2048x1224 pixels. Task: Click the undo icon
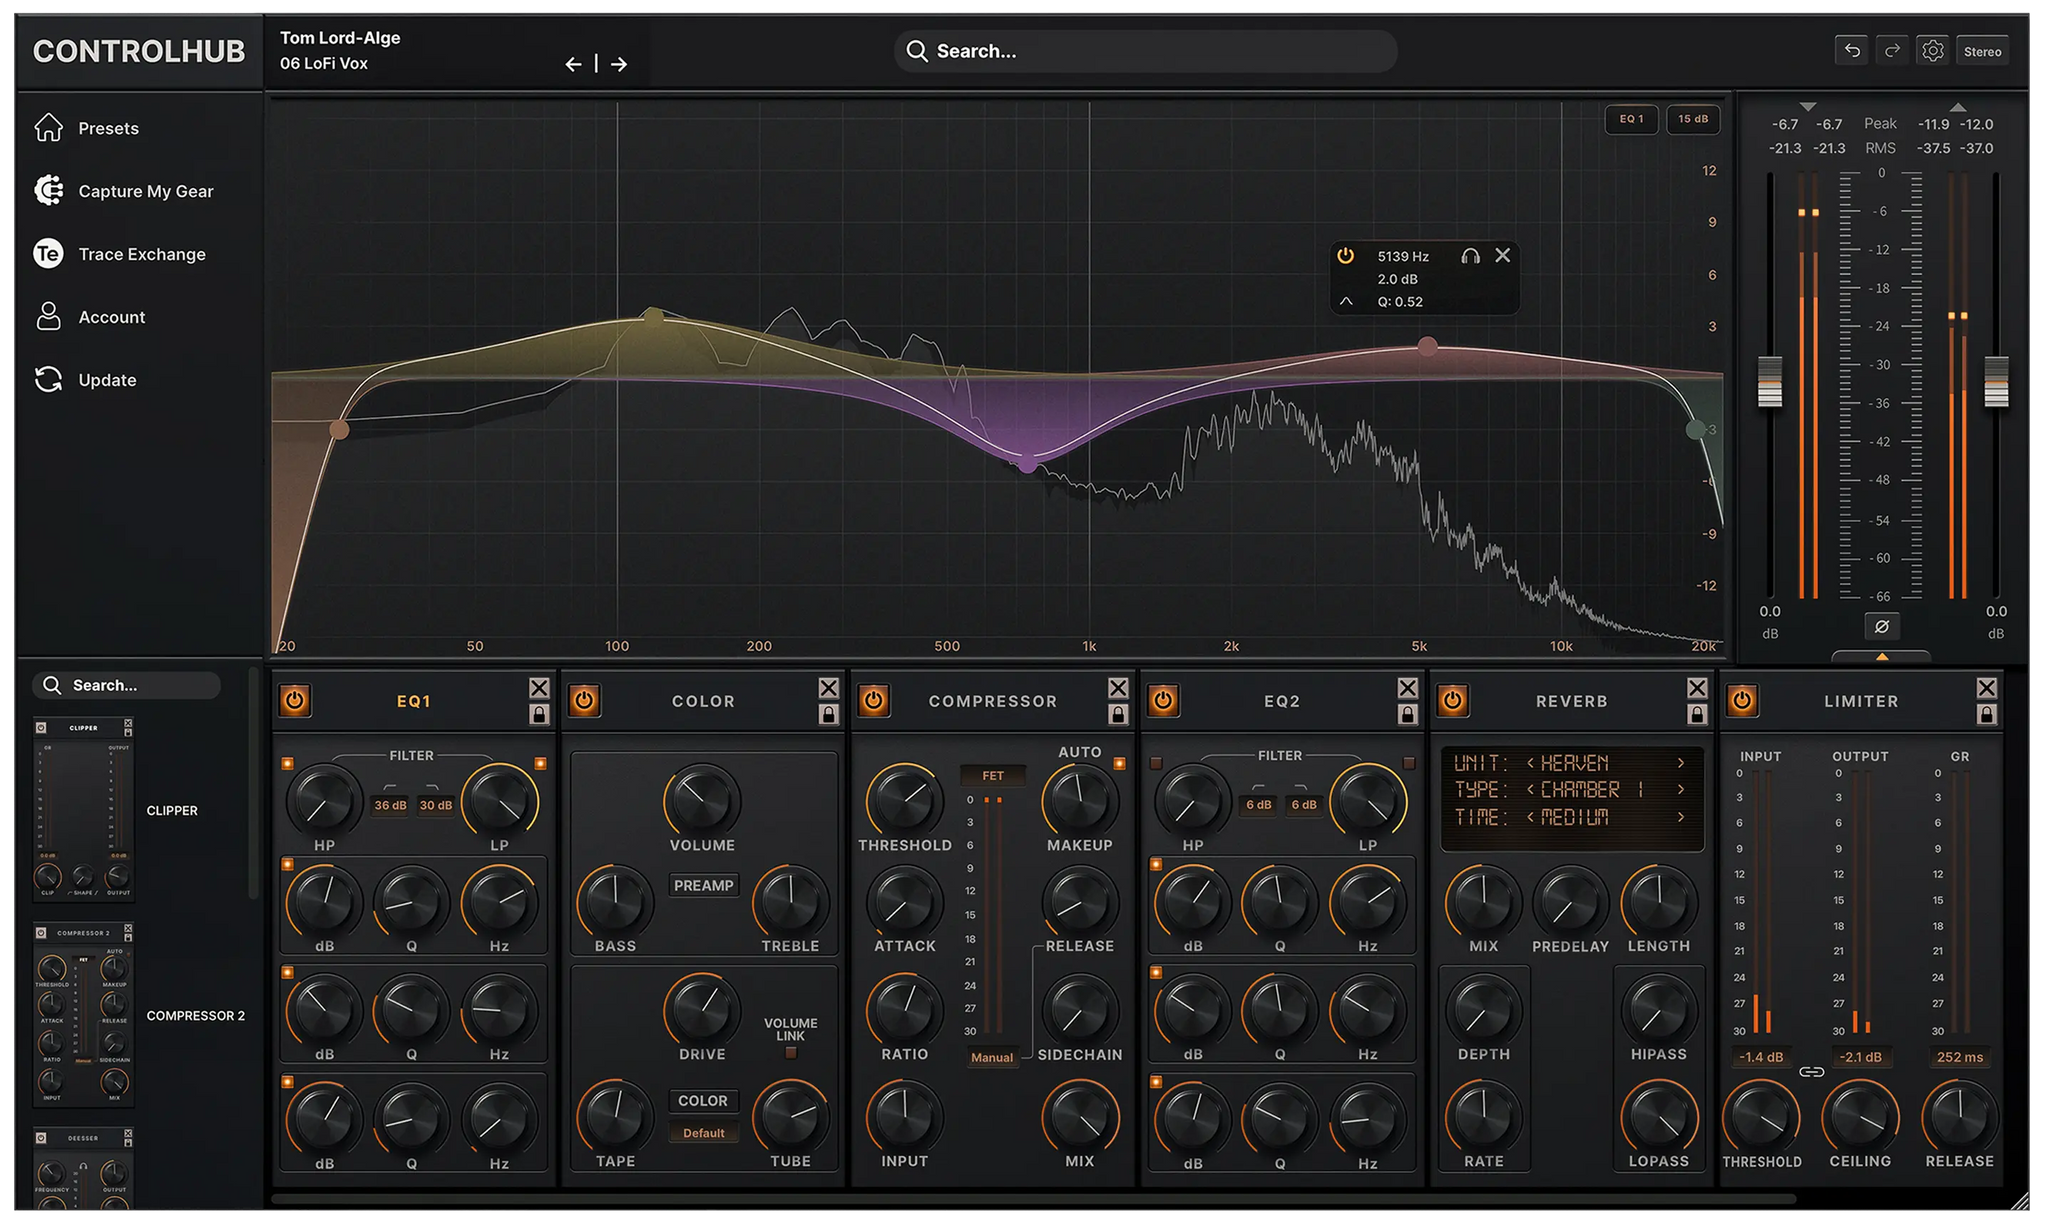[1852, 51]
